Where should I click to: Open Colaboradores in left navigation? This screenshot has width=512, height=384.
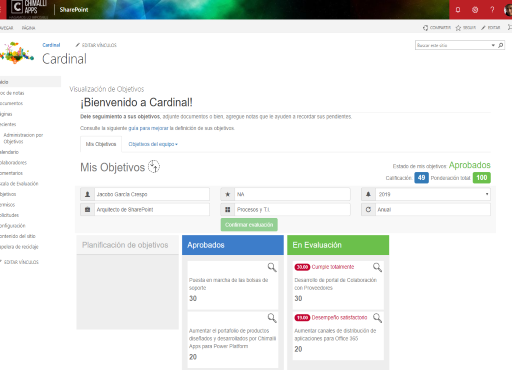13,163
